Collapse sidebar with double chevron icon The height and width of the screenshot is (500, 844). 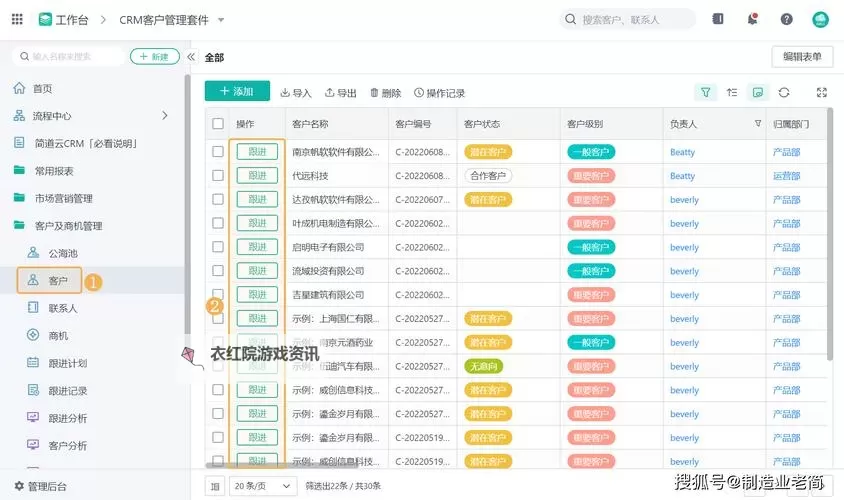(191, 57)
